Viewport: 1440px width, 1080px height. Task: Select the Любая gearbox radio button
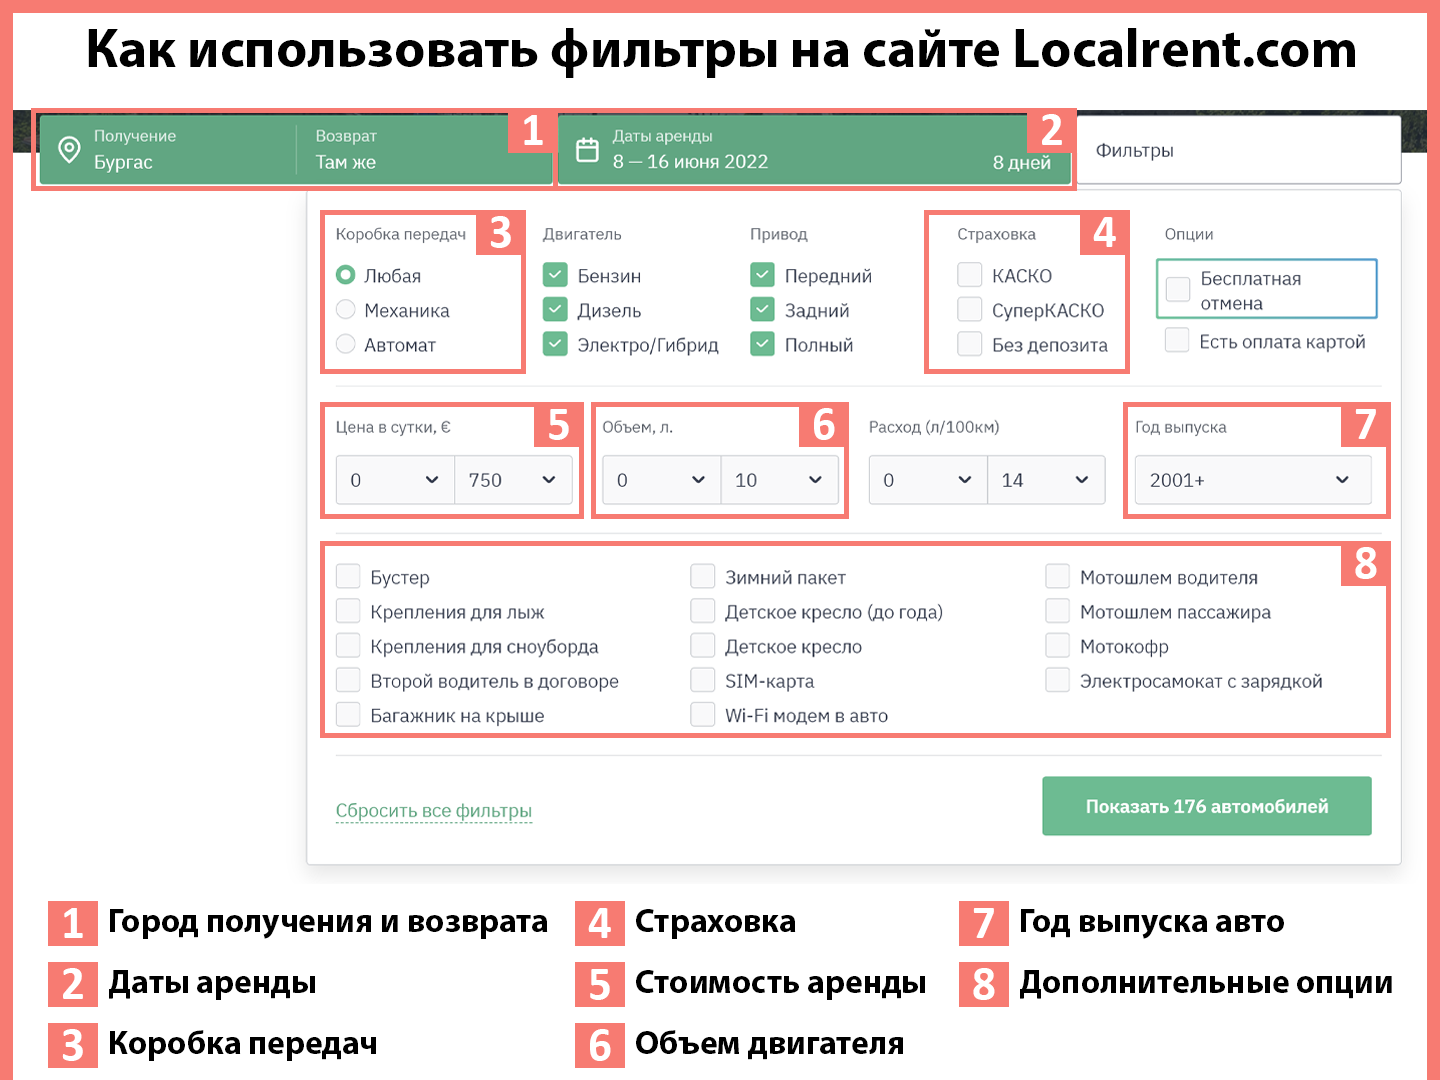tap(346, 275)
